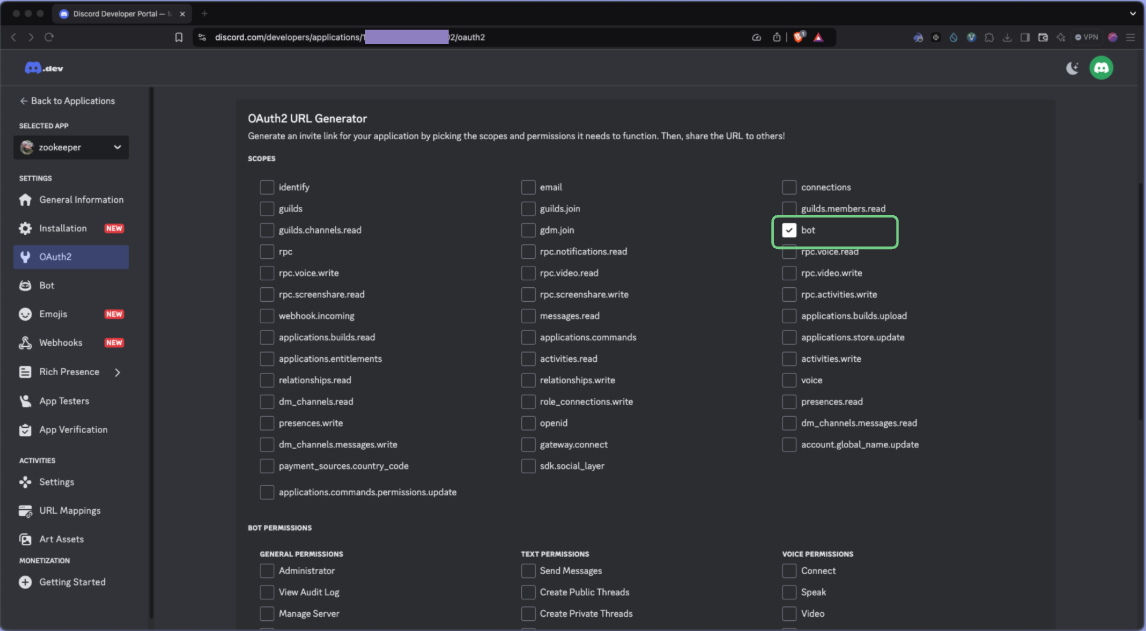
Task: Click the Bot puzzle piece icon
Action: (x=26, y=286)
